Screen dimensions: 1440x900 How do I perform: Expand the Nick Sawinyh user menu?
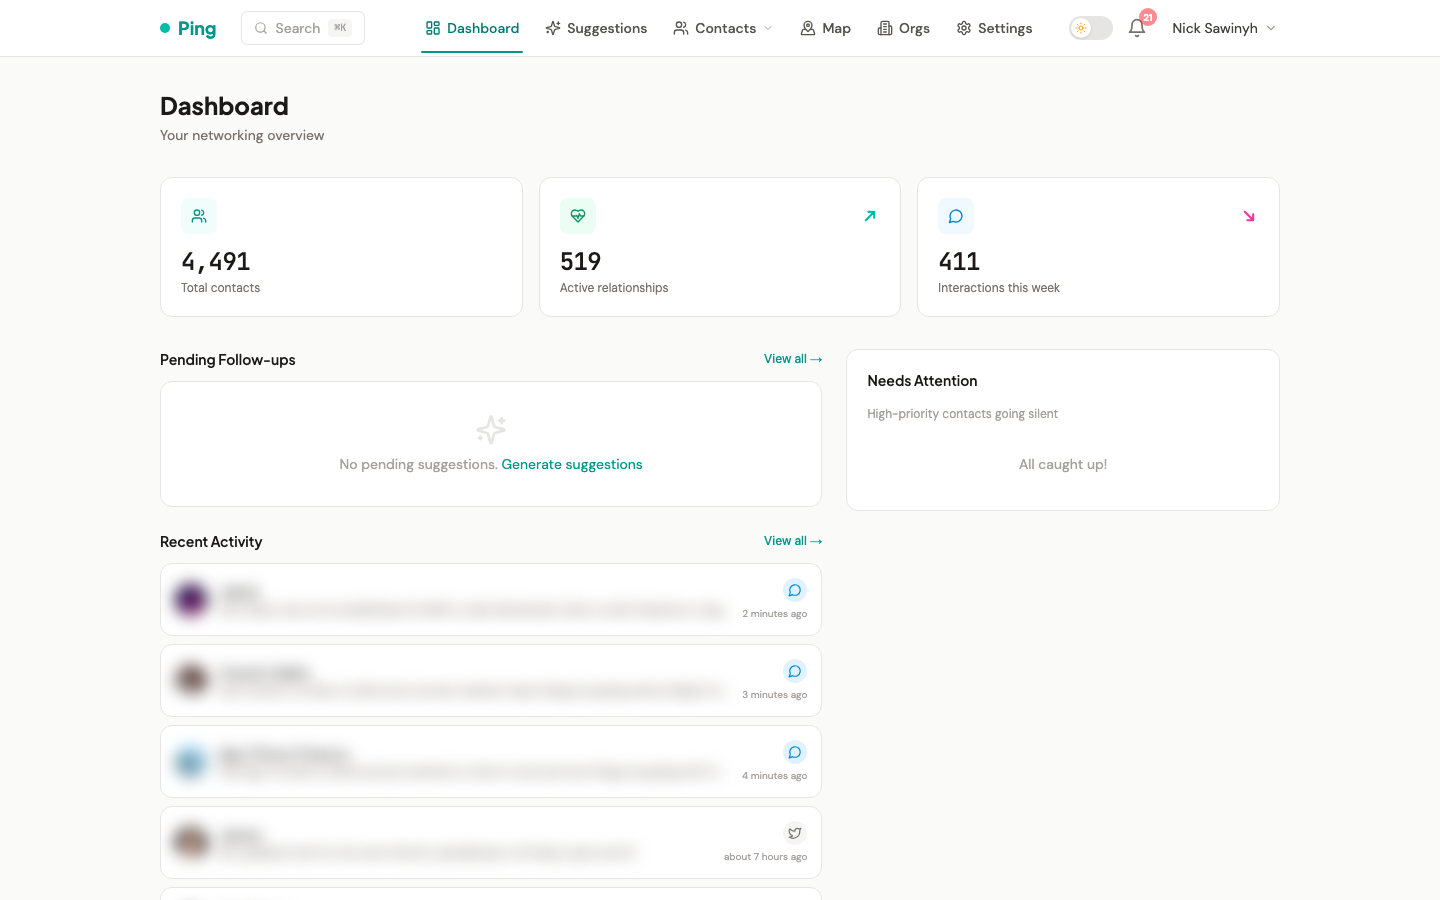pyautogui.click(x=1224, y=28)
